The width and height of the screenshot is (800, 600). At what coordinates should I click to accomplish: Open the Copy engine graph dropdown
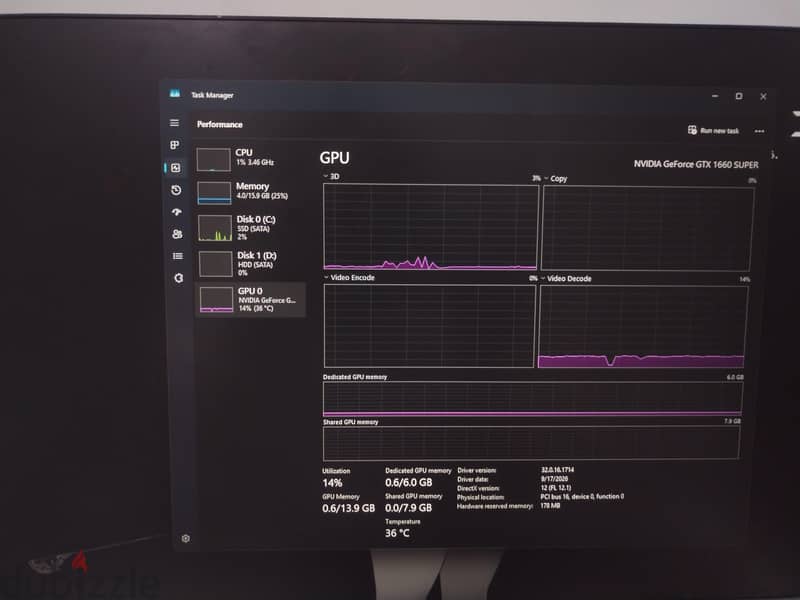point(556,179)
